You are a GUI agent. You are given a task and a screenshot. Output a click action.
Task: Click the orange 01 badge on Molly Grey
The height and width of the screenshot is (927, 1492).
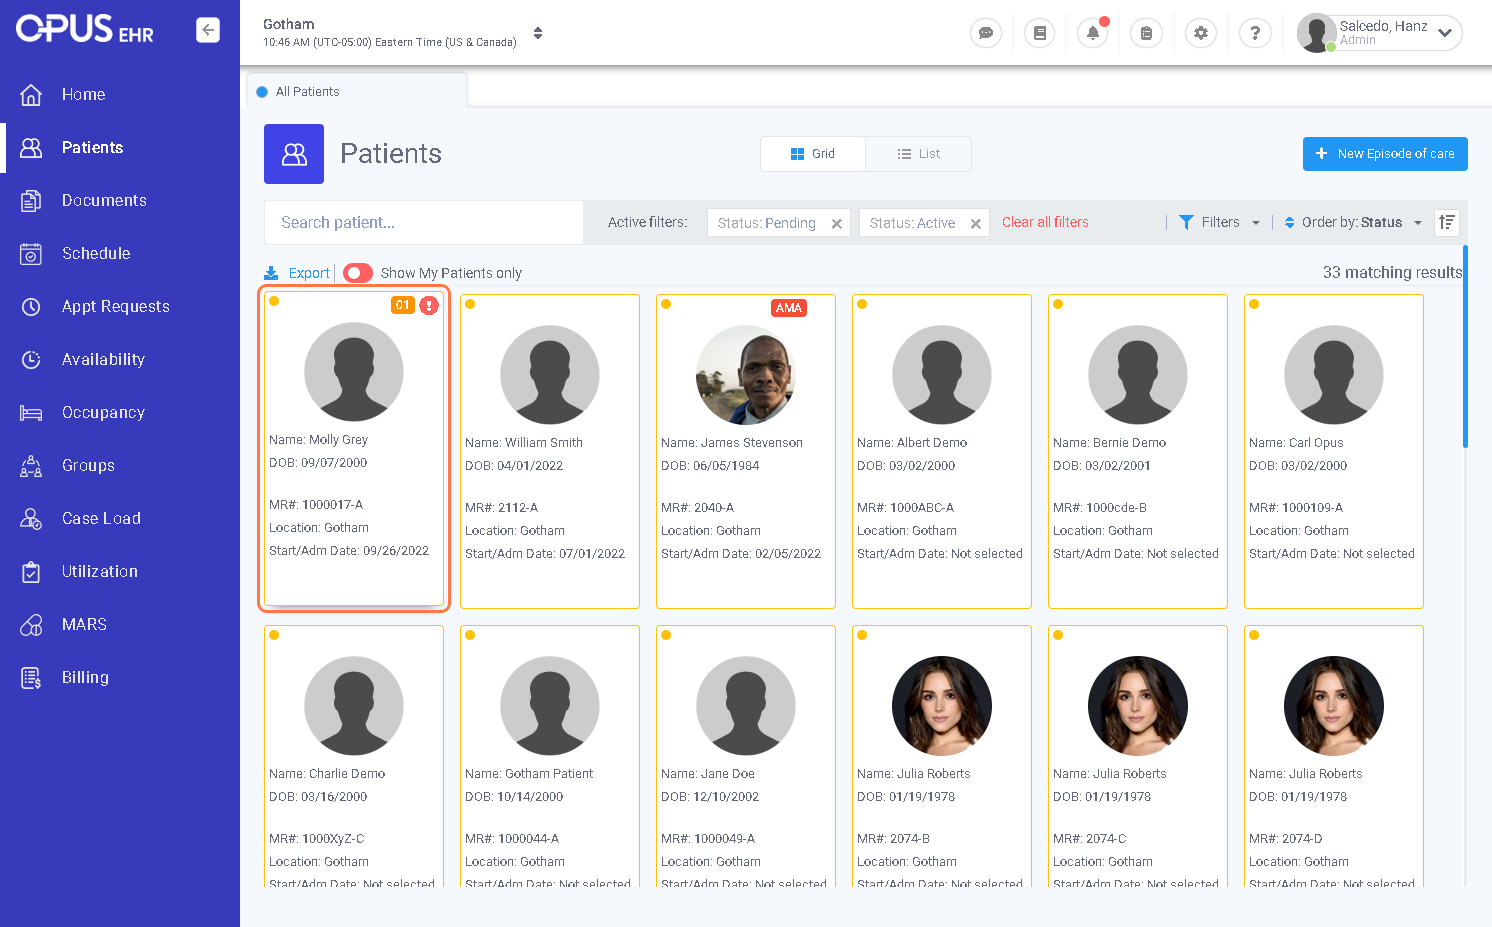point(403,305)
